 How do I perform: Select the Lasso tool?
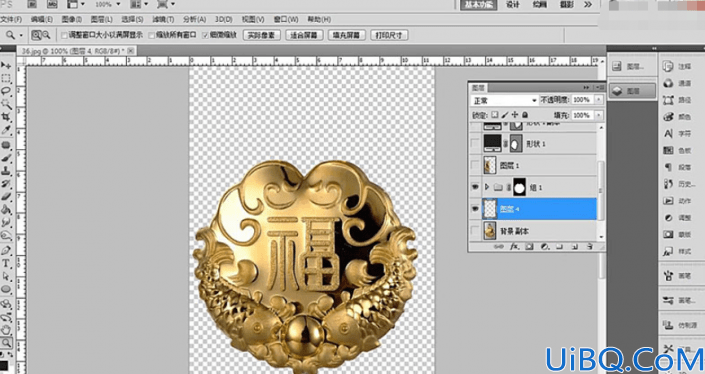click(6, 91)
